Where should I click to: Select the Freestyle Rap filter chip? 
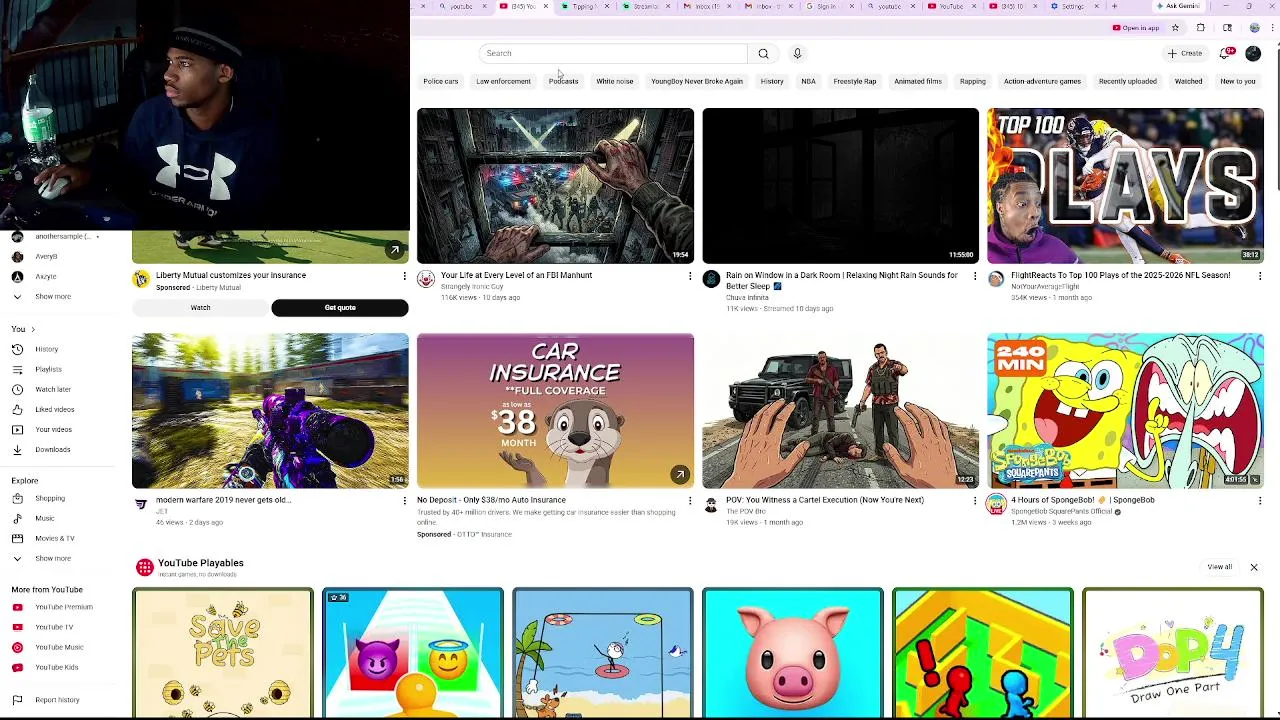point(855,81)
